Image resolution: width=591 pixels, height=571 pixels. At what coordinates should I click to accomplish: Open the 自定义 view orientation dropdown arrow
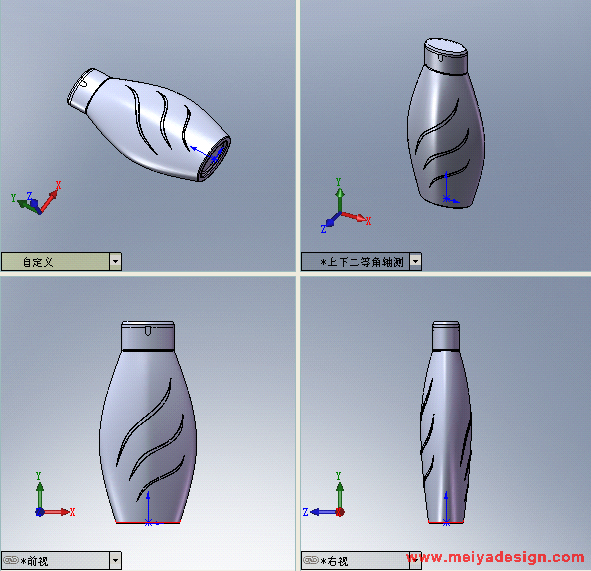click(x=115, y=261)
